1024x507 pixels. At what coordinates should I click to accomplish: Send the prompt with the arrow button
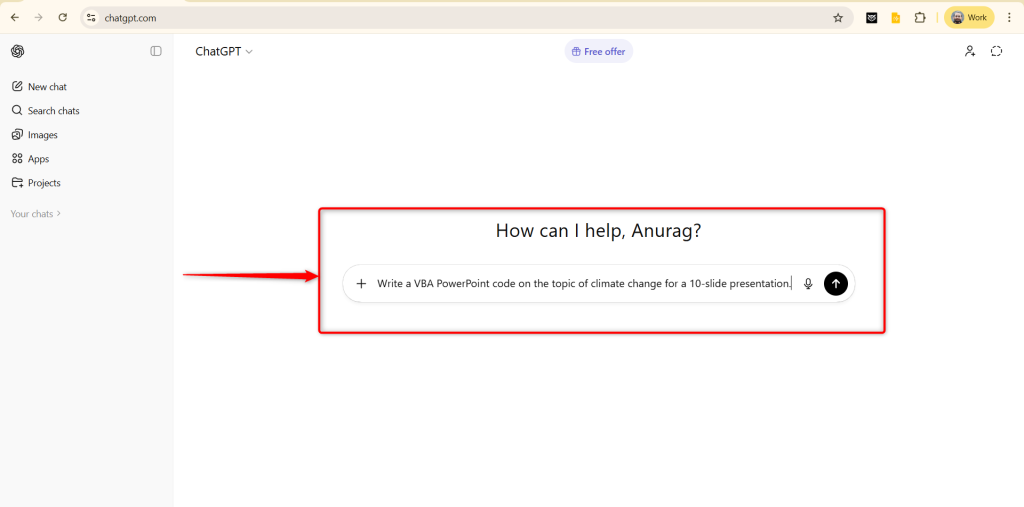point(836,284)
